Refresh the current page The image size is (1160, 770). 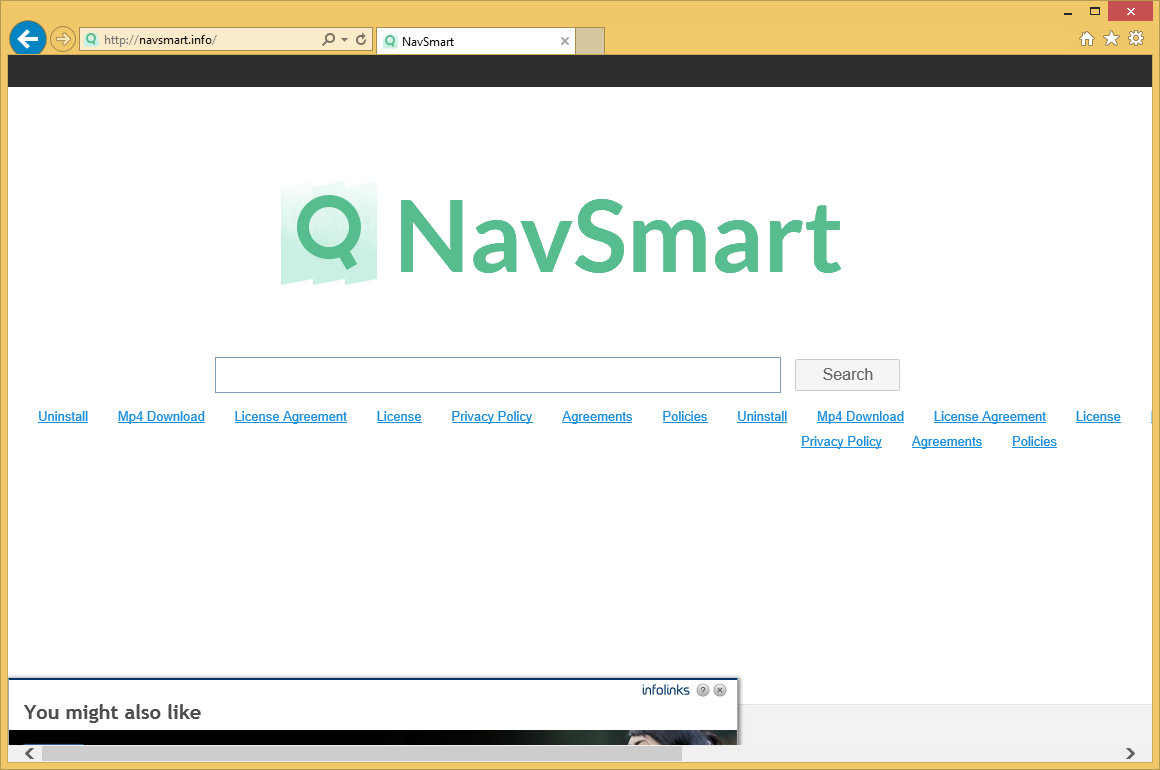[x=359, y=38]
